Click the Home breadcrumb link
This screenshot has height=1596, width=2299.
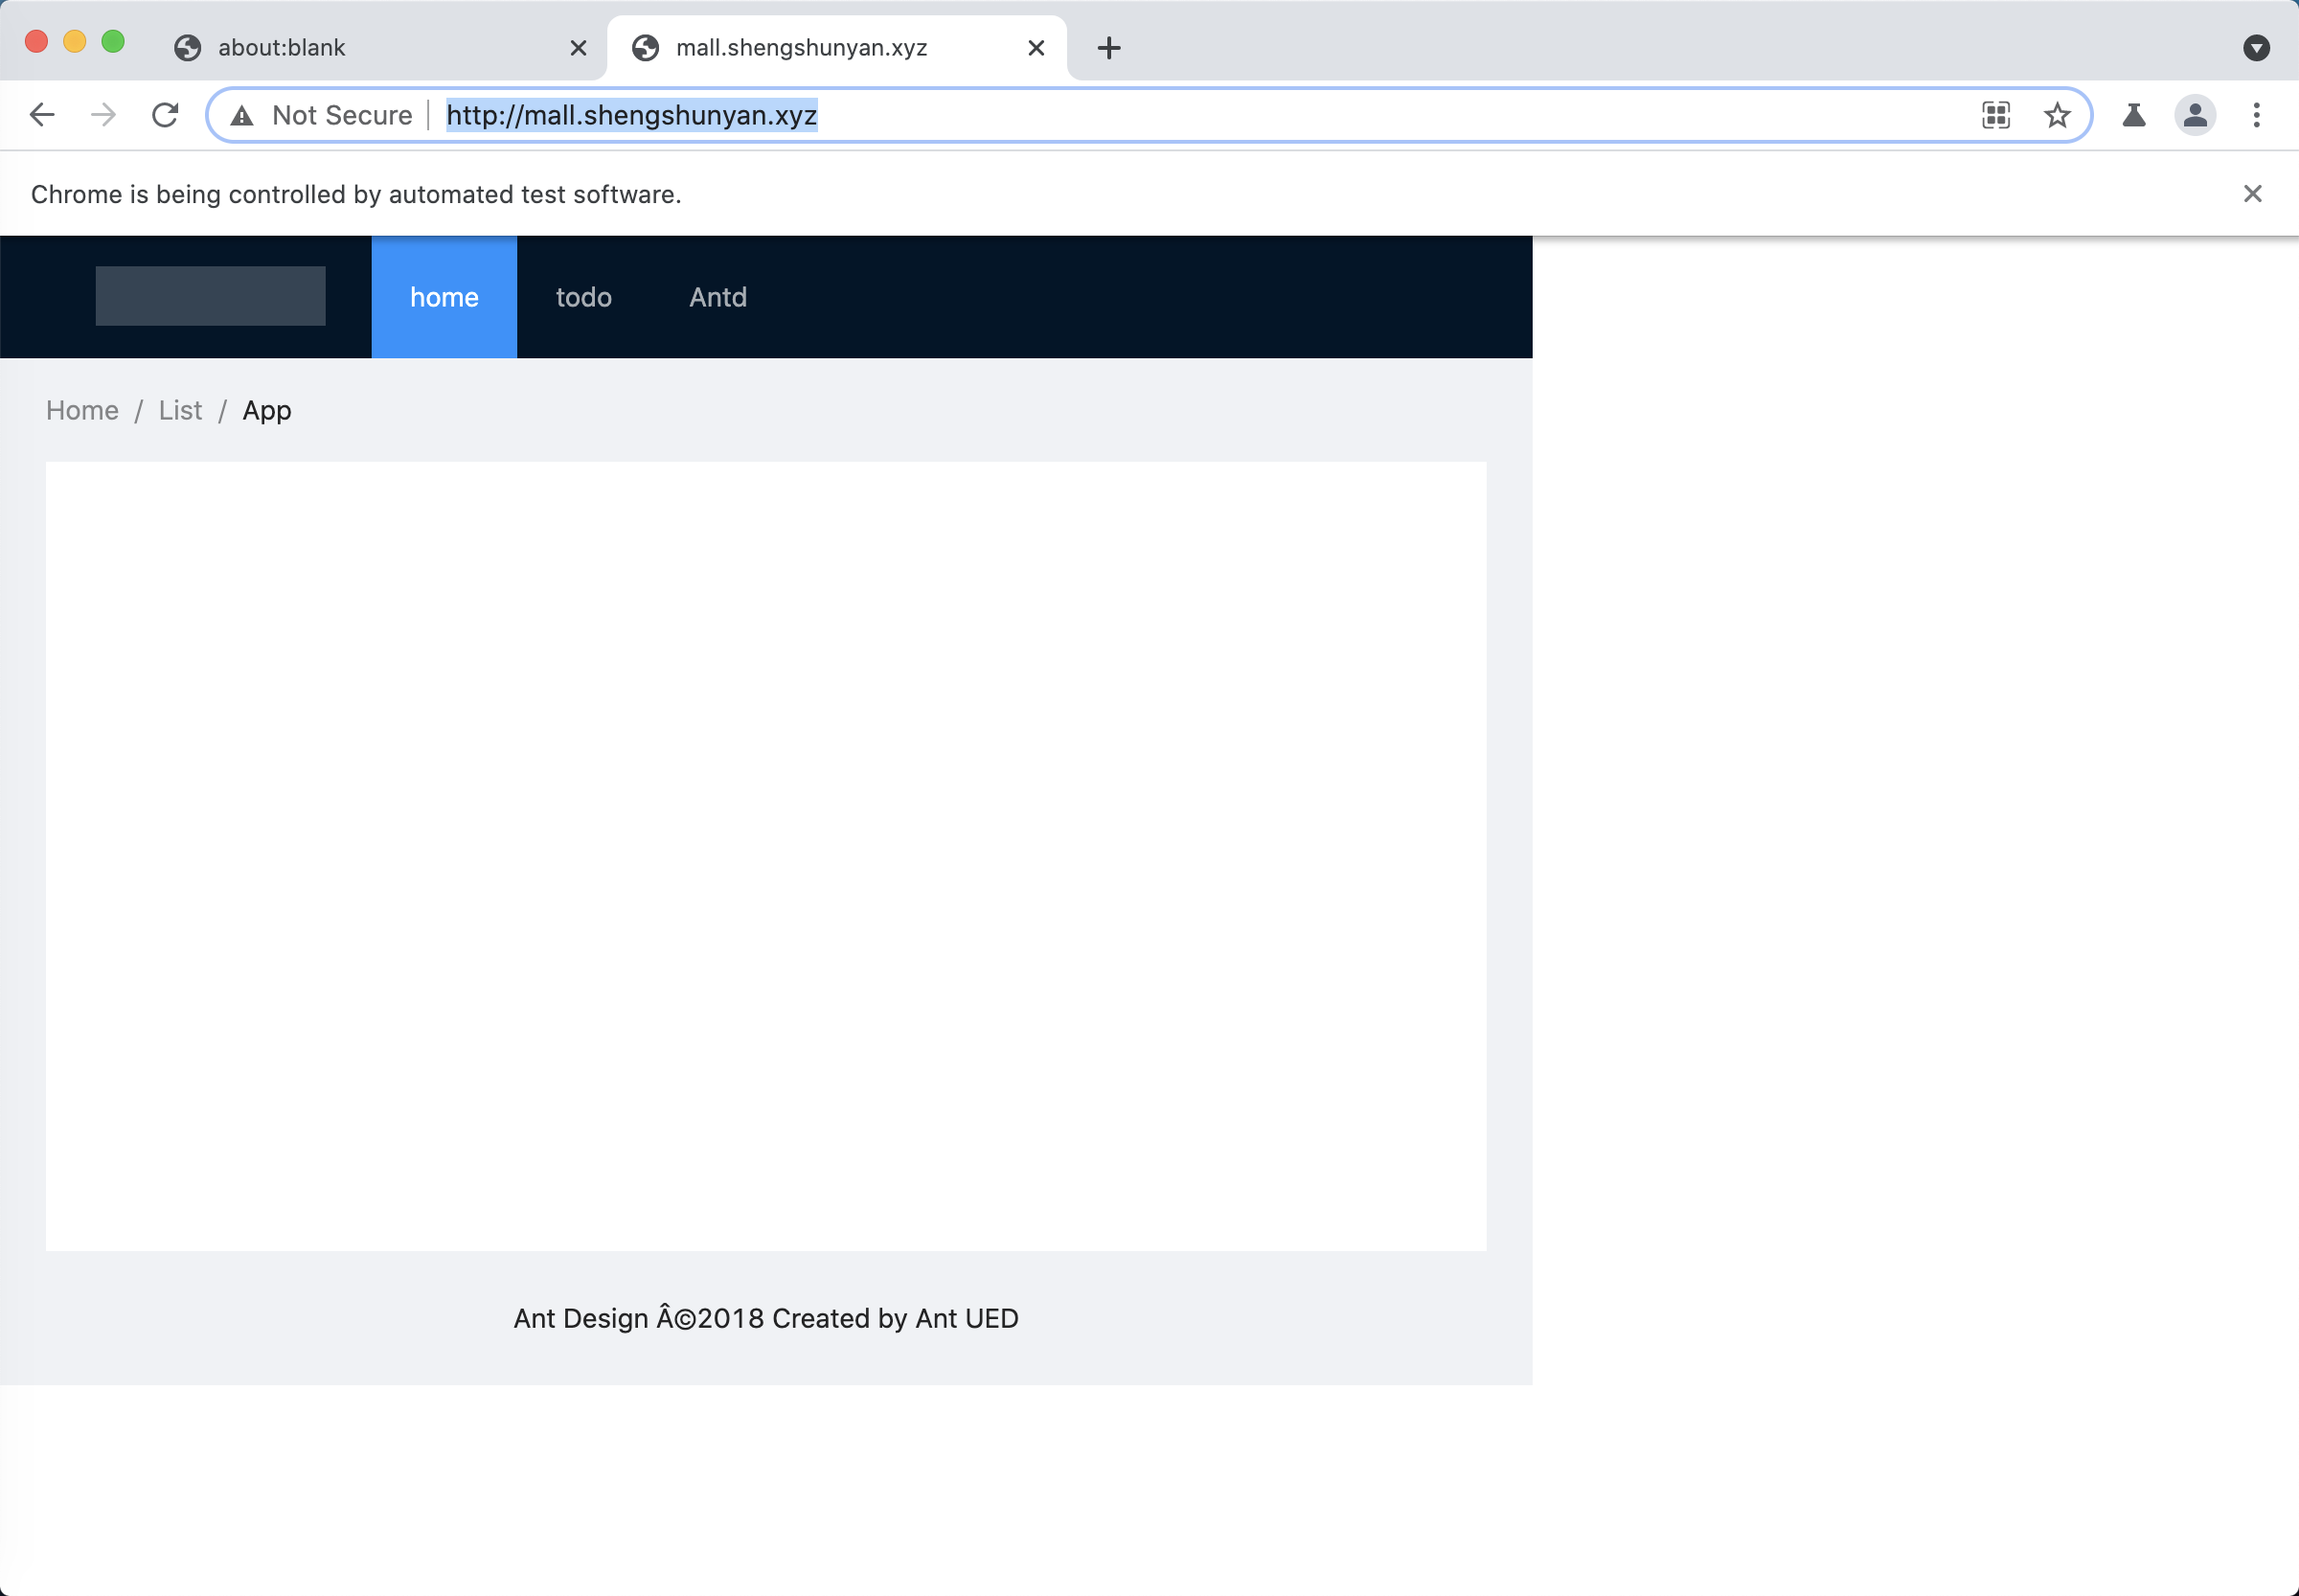tap(82, 410)
